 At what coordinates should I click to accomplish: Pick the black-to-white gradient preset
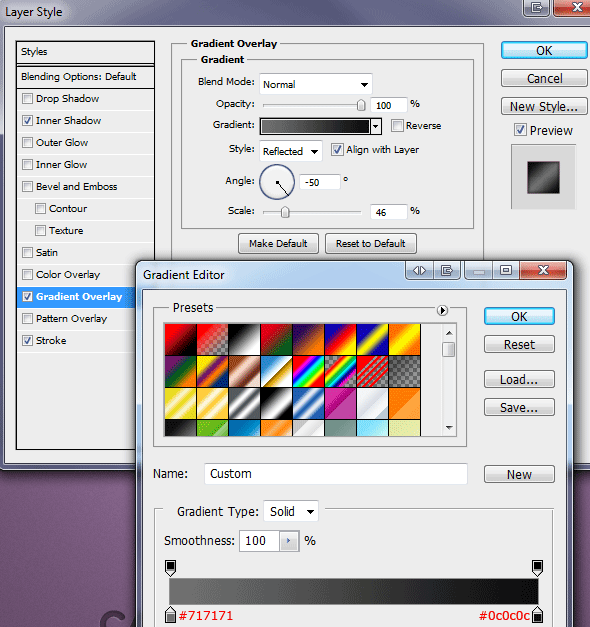244,340
